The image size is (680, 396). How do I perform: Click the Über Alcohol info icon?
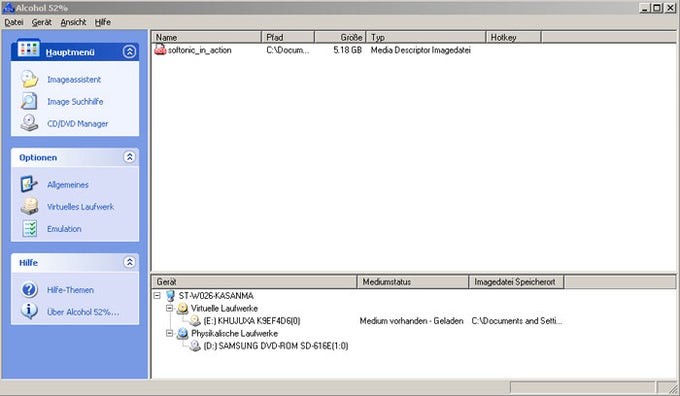pos(29,311)
